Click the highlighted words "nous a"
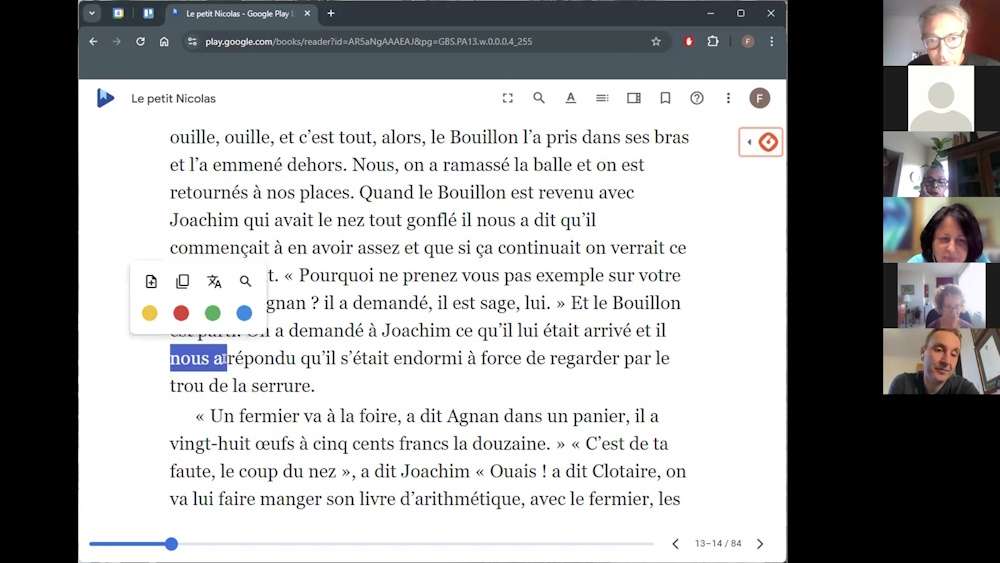This screenshot has height=563, width=1000. [x=198, y=358]
